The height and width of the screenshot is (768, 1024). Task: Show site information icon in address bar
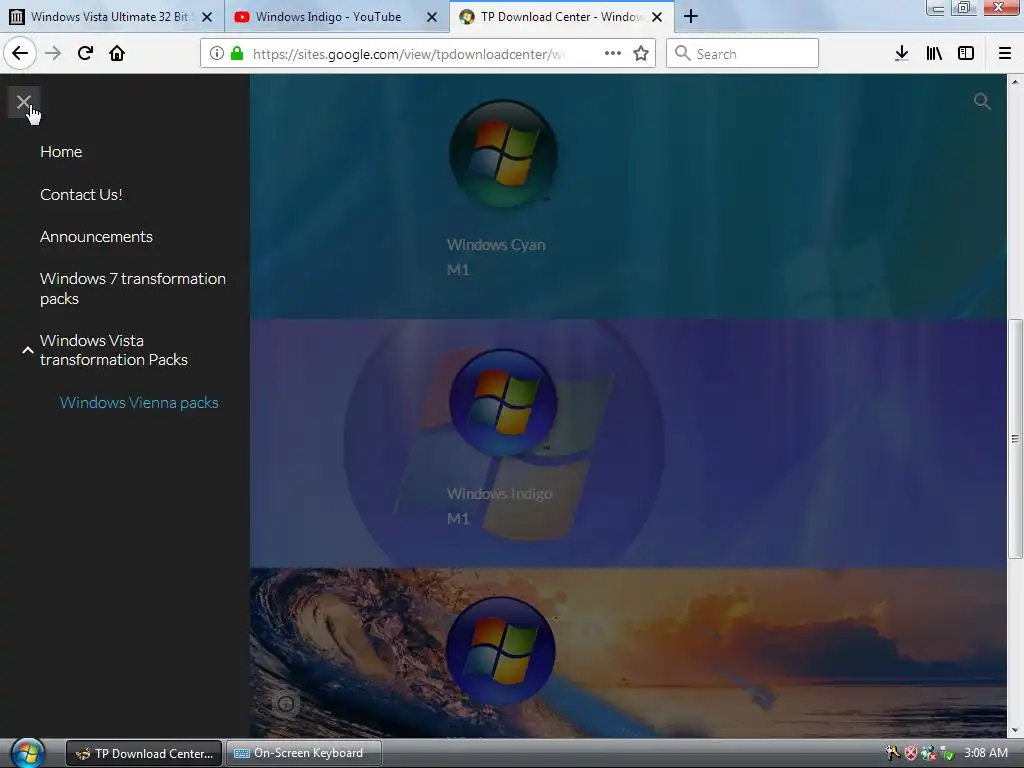(217, 54)
